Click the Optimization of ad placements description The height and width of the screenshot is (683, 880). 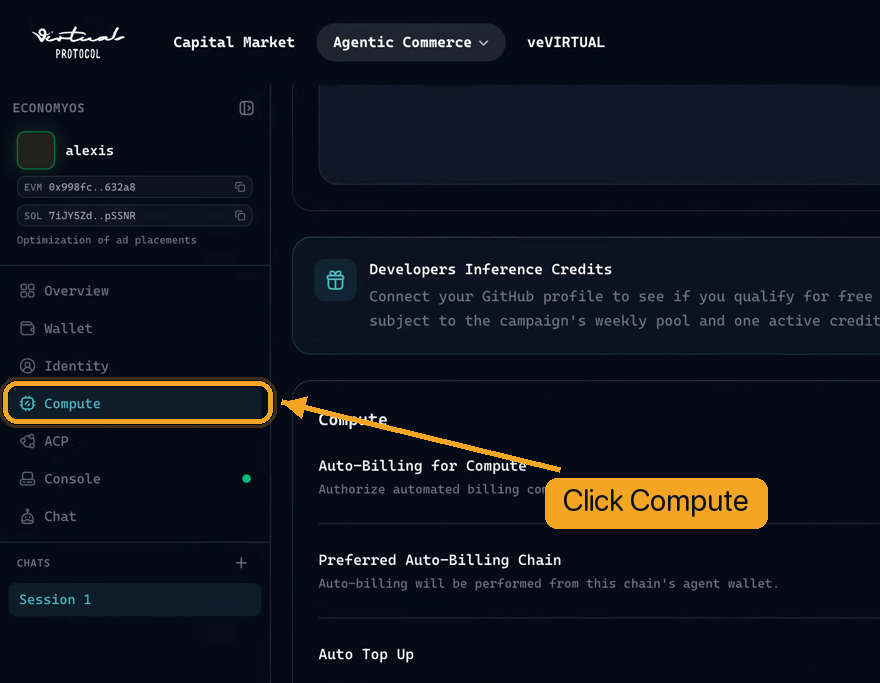[107, 240]
